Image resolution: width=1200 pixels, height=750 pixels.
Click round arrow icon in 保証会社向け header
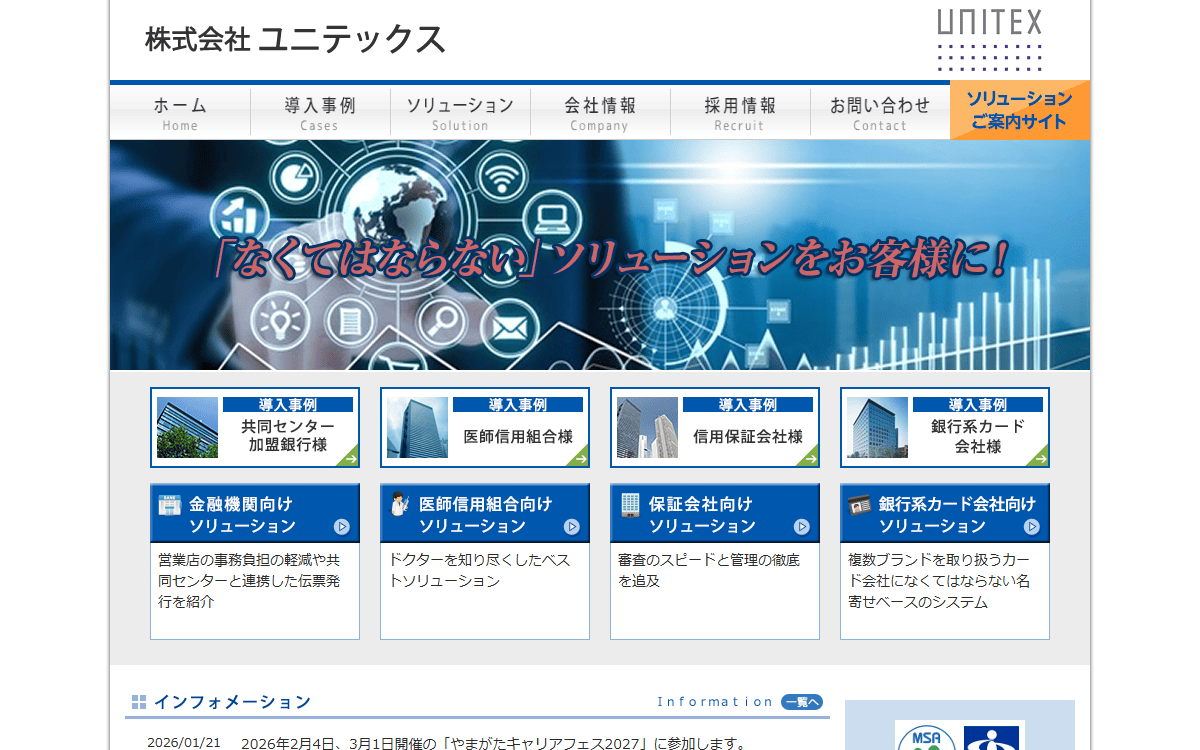pos(802,527)
